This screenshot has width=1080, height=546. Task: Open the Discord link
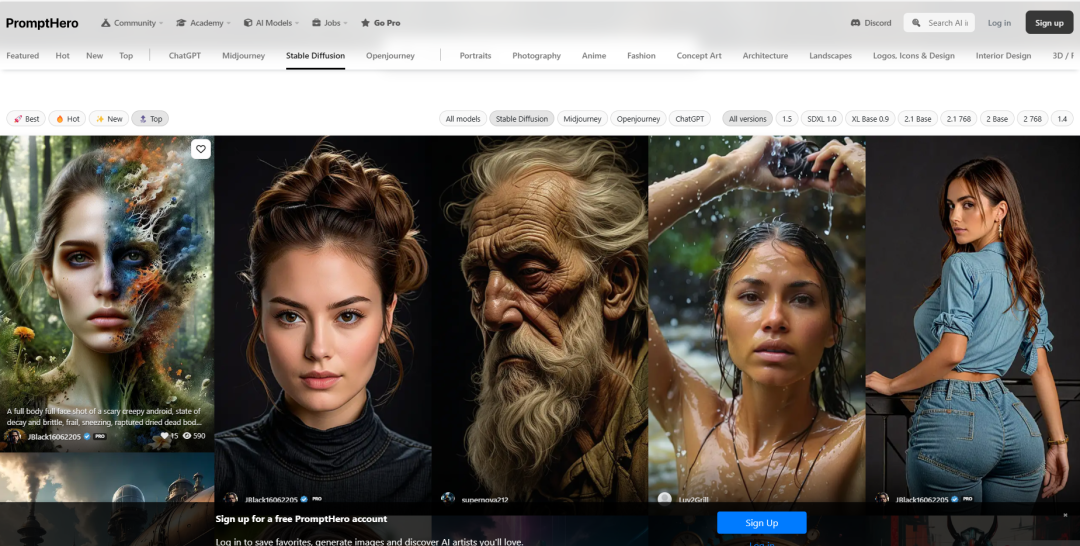[x=871, y=23]
